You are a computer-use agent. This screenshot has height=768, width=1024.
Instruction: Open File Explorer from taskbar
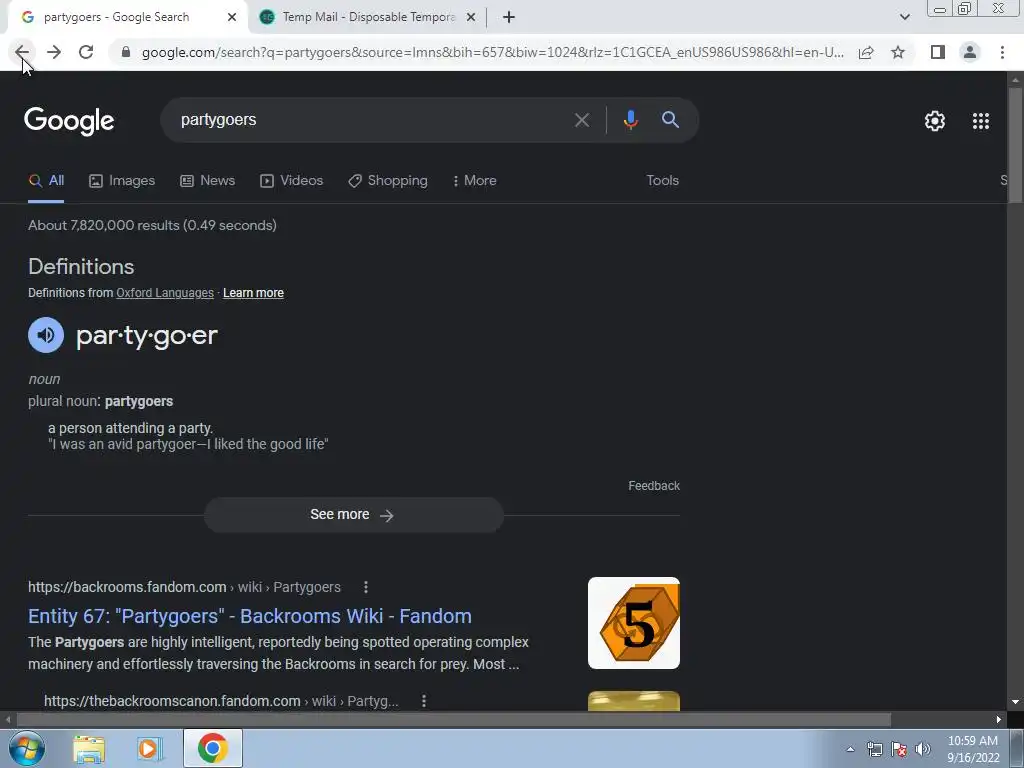click(89, 749)
